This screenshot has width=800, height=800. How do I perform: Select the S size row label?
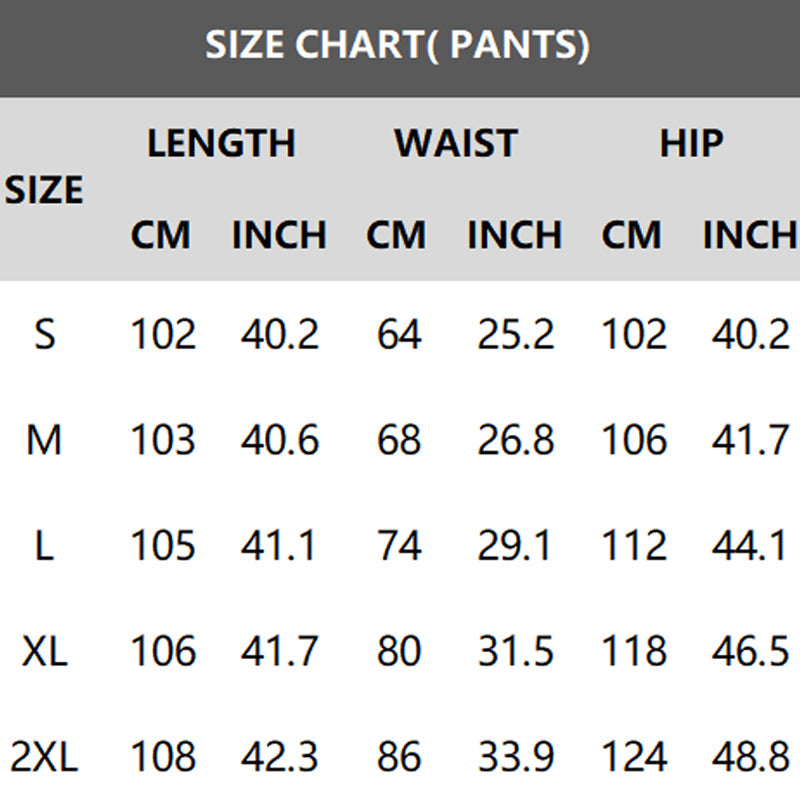[44, 334]
